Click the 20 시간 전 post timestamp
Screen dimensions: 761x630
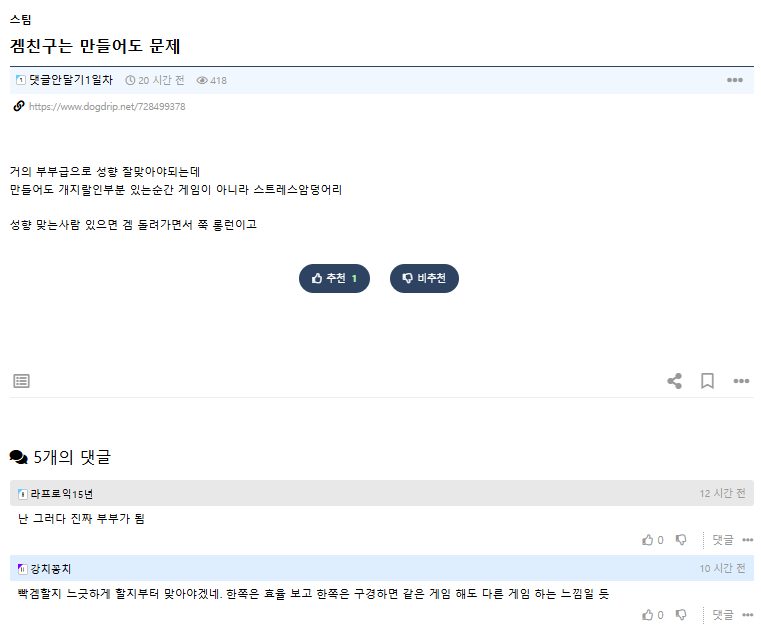click(161, 81)
